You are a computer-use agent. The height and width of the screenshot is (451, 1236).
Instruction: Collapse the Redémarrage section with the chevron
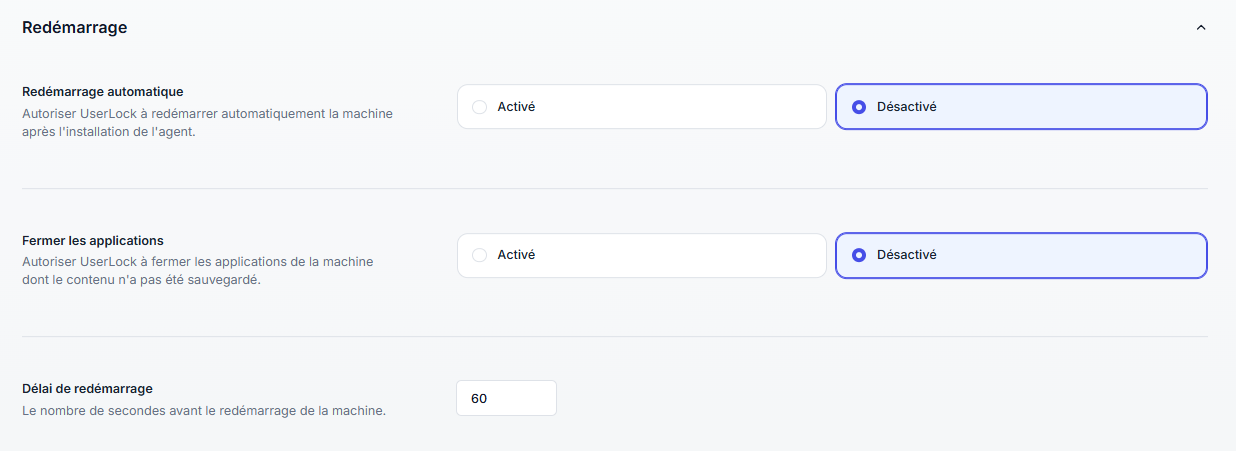click(x=1201, y=28)
